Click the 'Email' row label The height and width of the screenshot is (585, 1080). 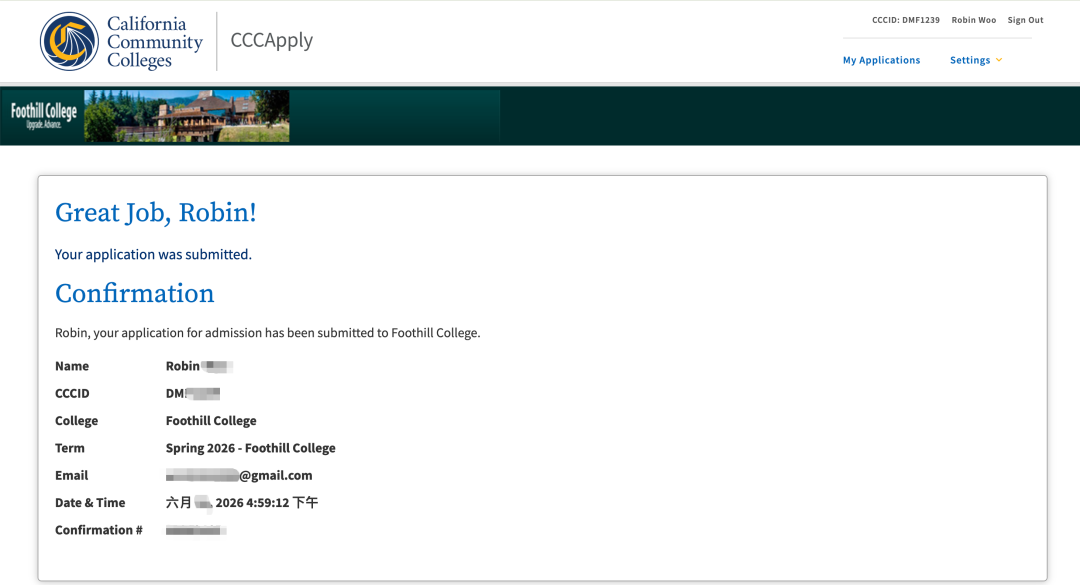(x=72, y=475)
